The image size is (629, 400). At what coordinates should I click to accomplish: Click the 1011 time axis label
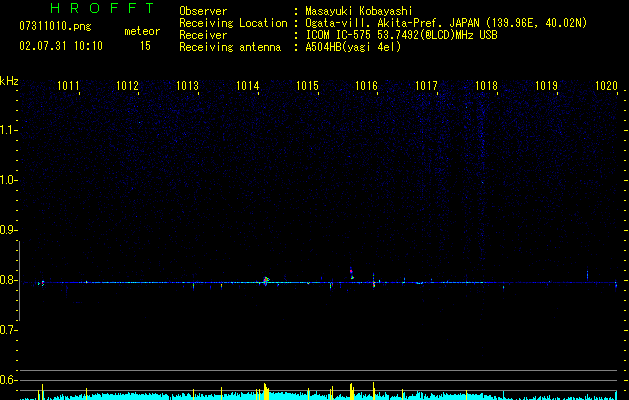pos(68,86)
